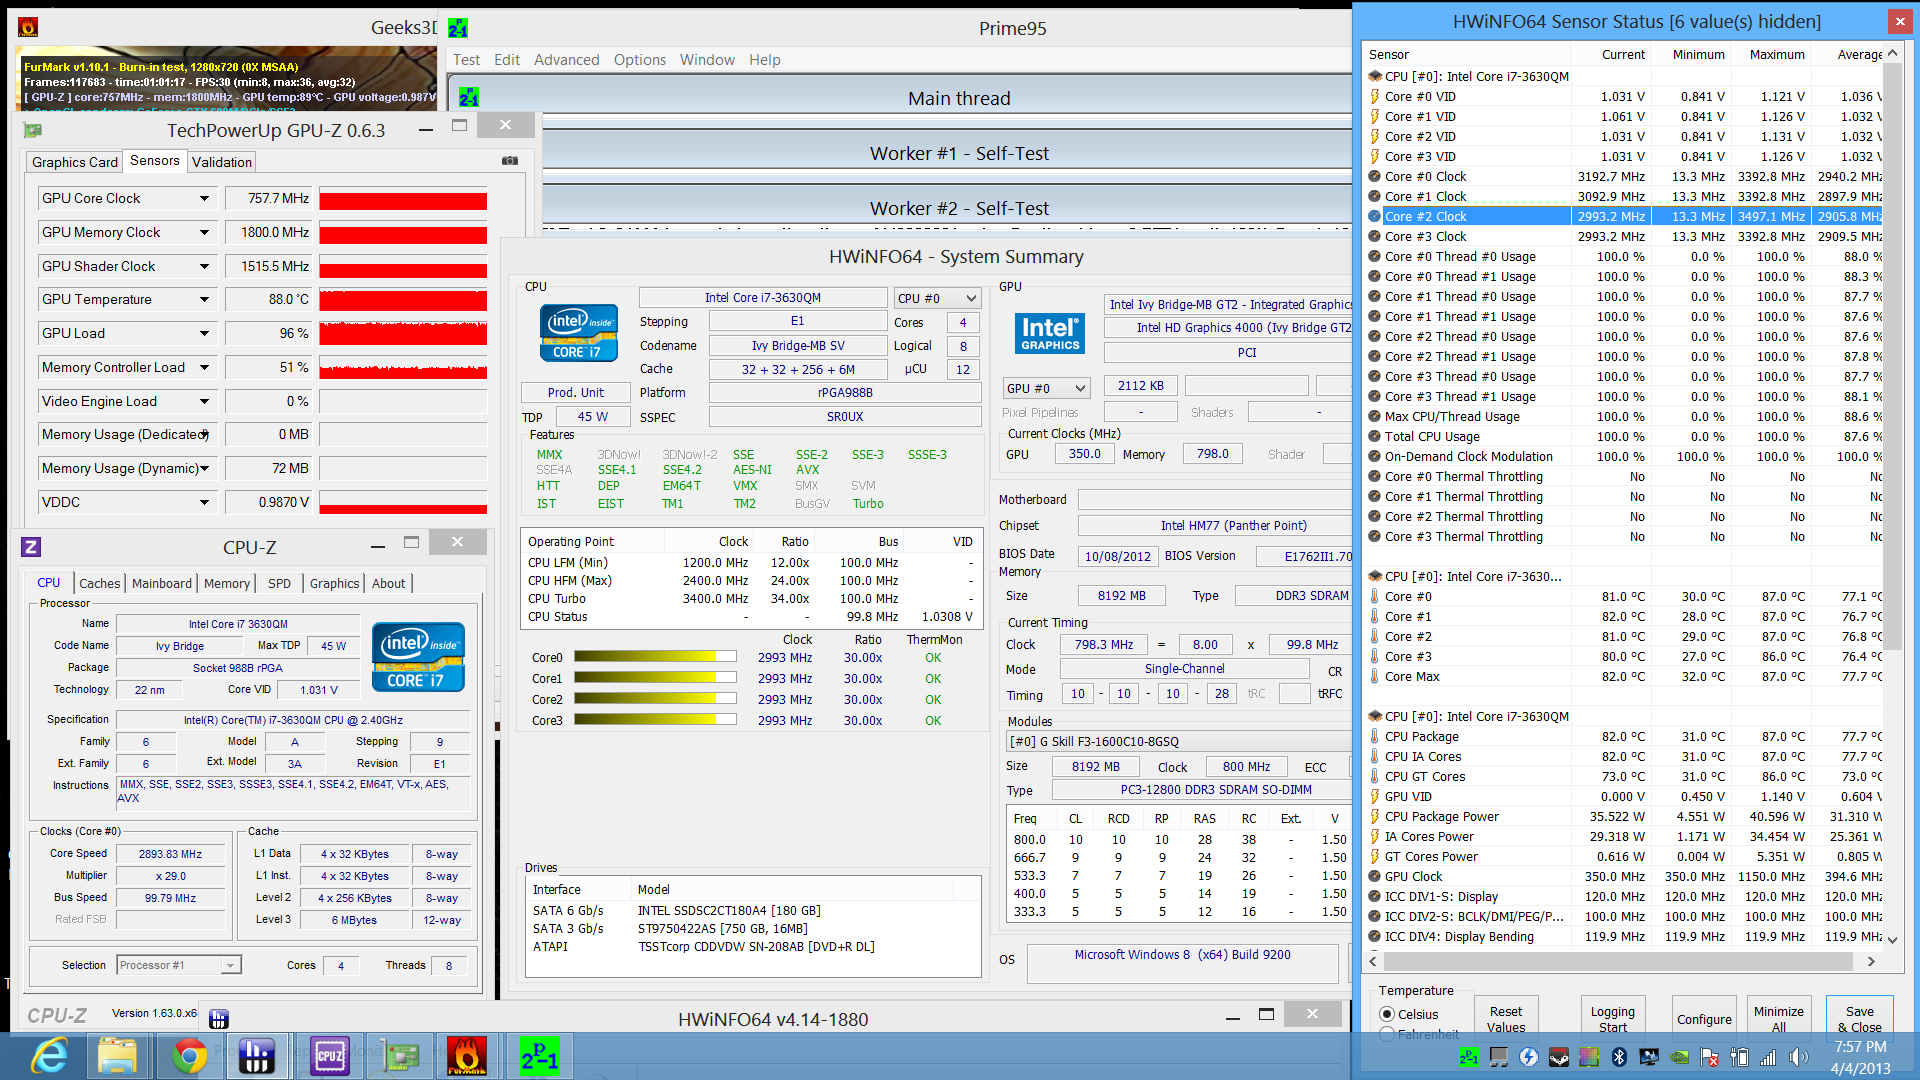
Task: Click the purple CPU-Z title bar icon
Action: [31, 546]
